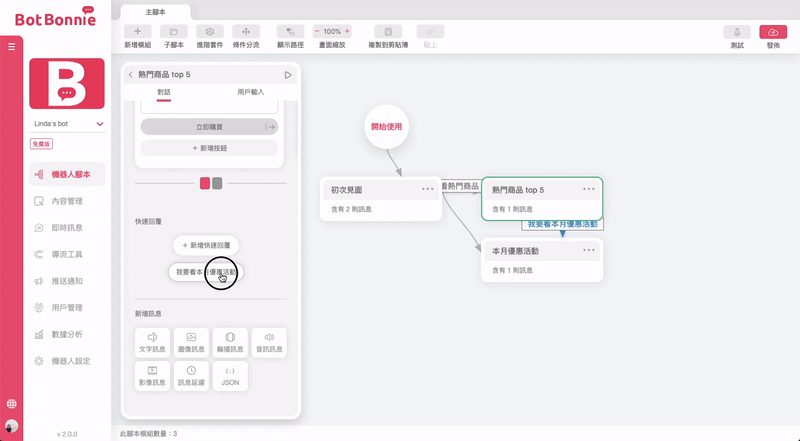Click the globe language icon
The width and height of the screenshot is (800, 441).
[x=11, y=404]
